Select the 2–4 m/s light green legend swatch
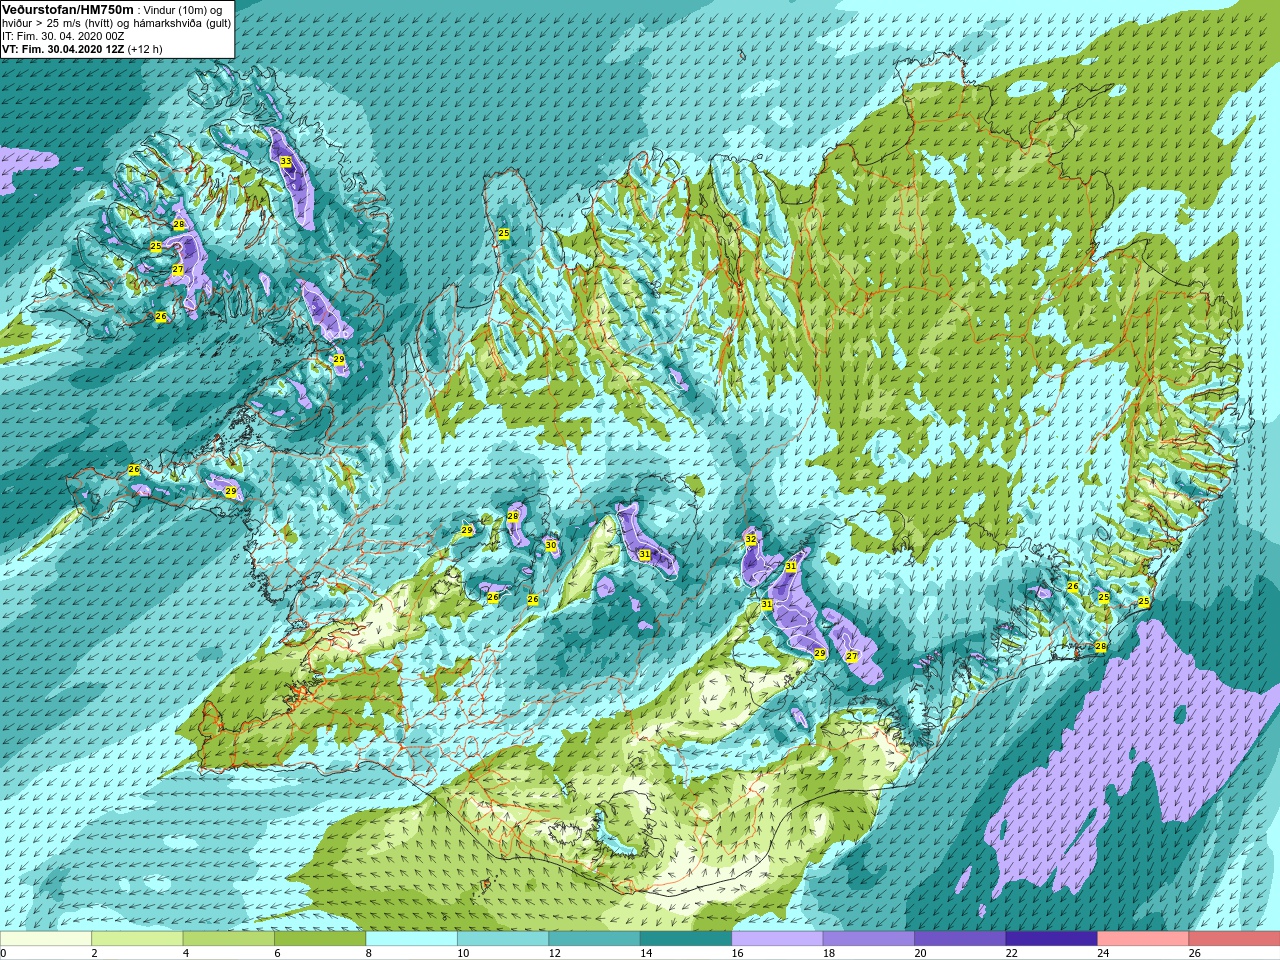 click(137, 939)
